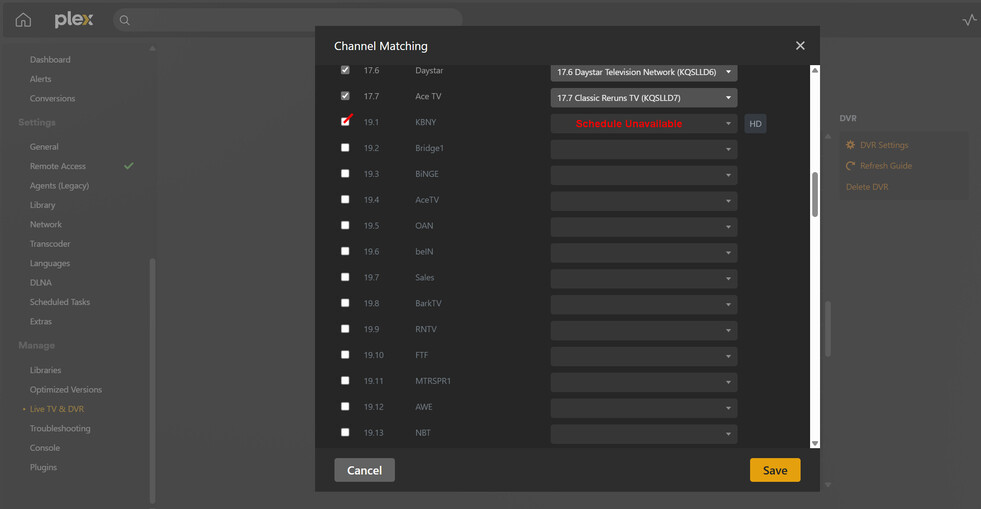The height and width of the screenshot is (509, 981).
Task: Open the guide dropdown for MTRSPR1
Action: pyautogui.click(x=644, y=382)
